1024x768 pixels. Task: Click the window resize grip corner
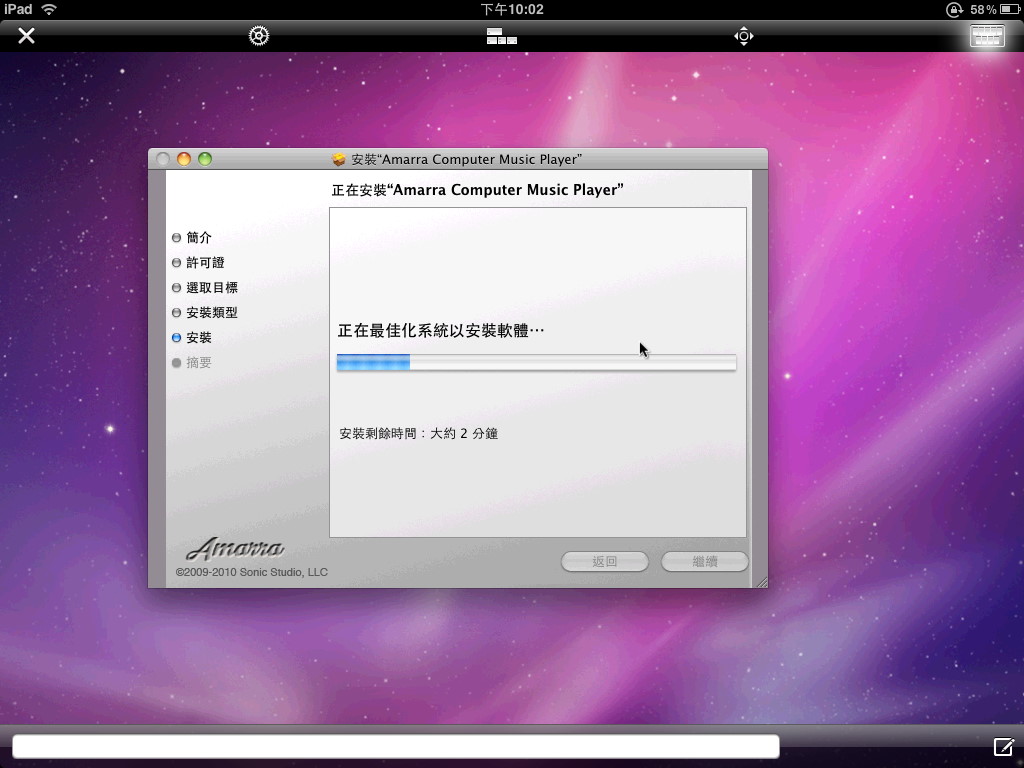pos(761,582)
